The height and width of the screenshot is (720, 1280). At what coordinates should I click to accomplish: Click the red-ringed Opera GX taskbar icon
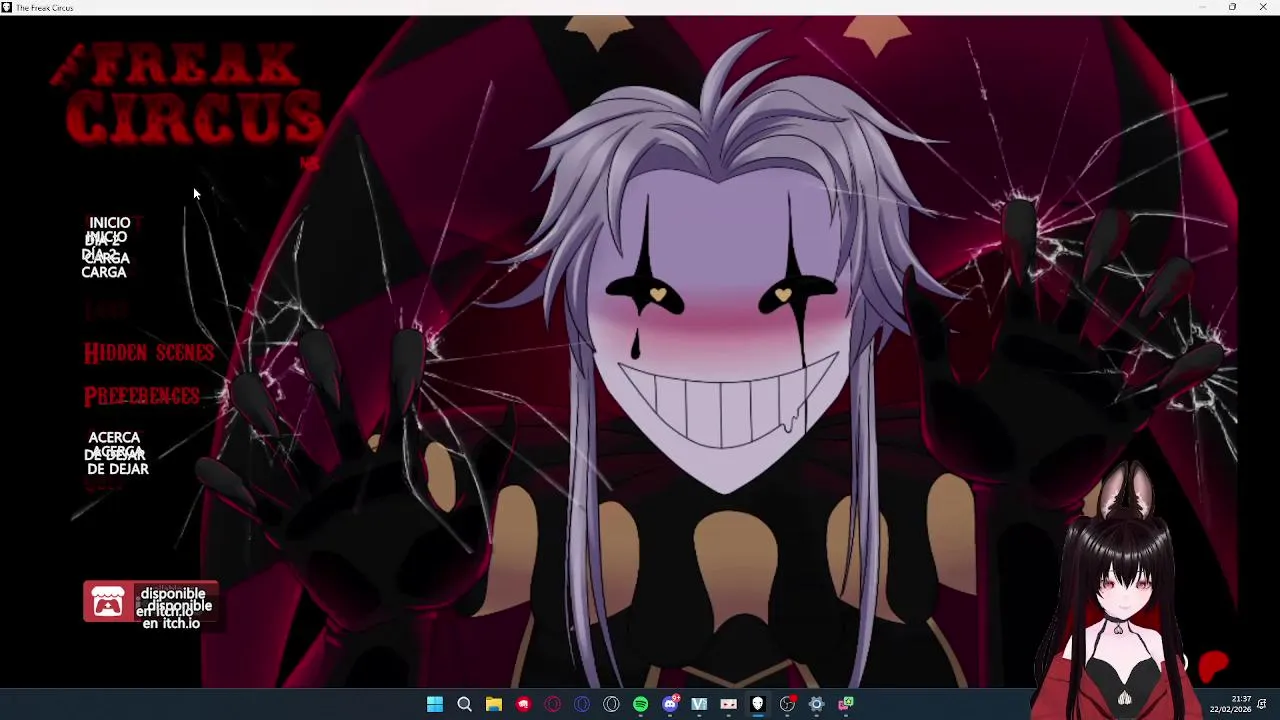point(553,704)
